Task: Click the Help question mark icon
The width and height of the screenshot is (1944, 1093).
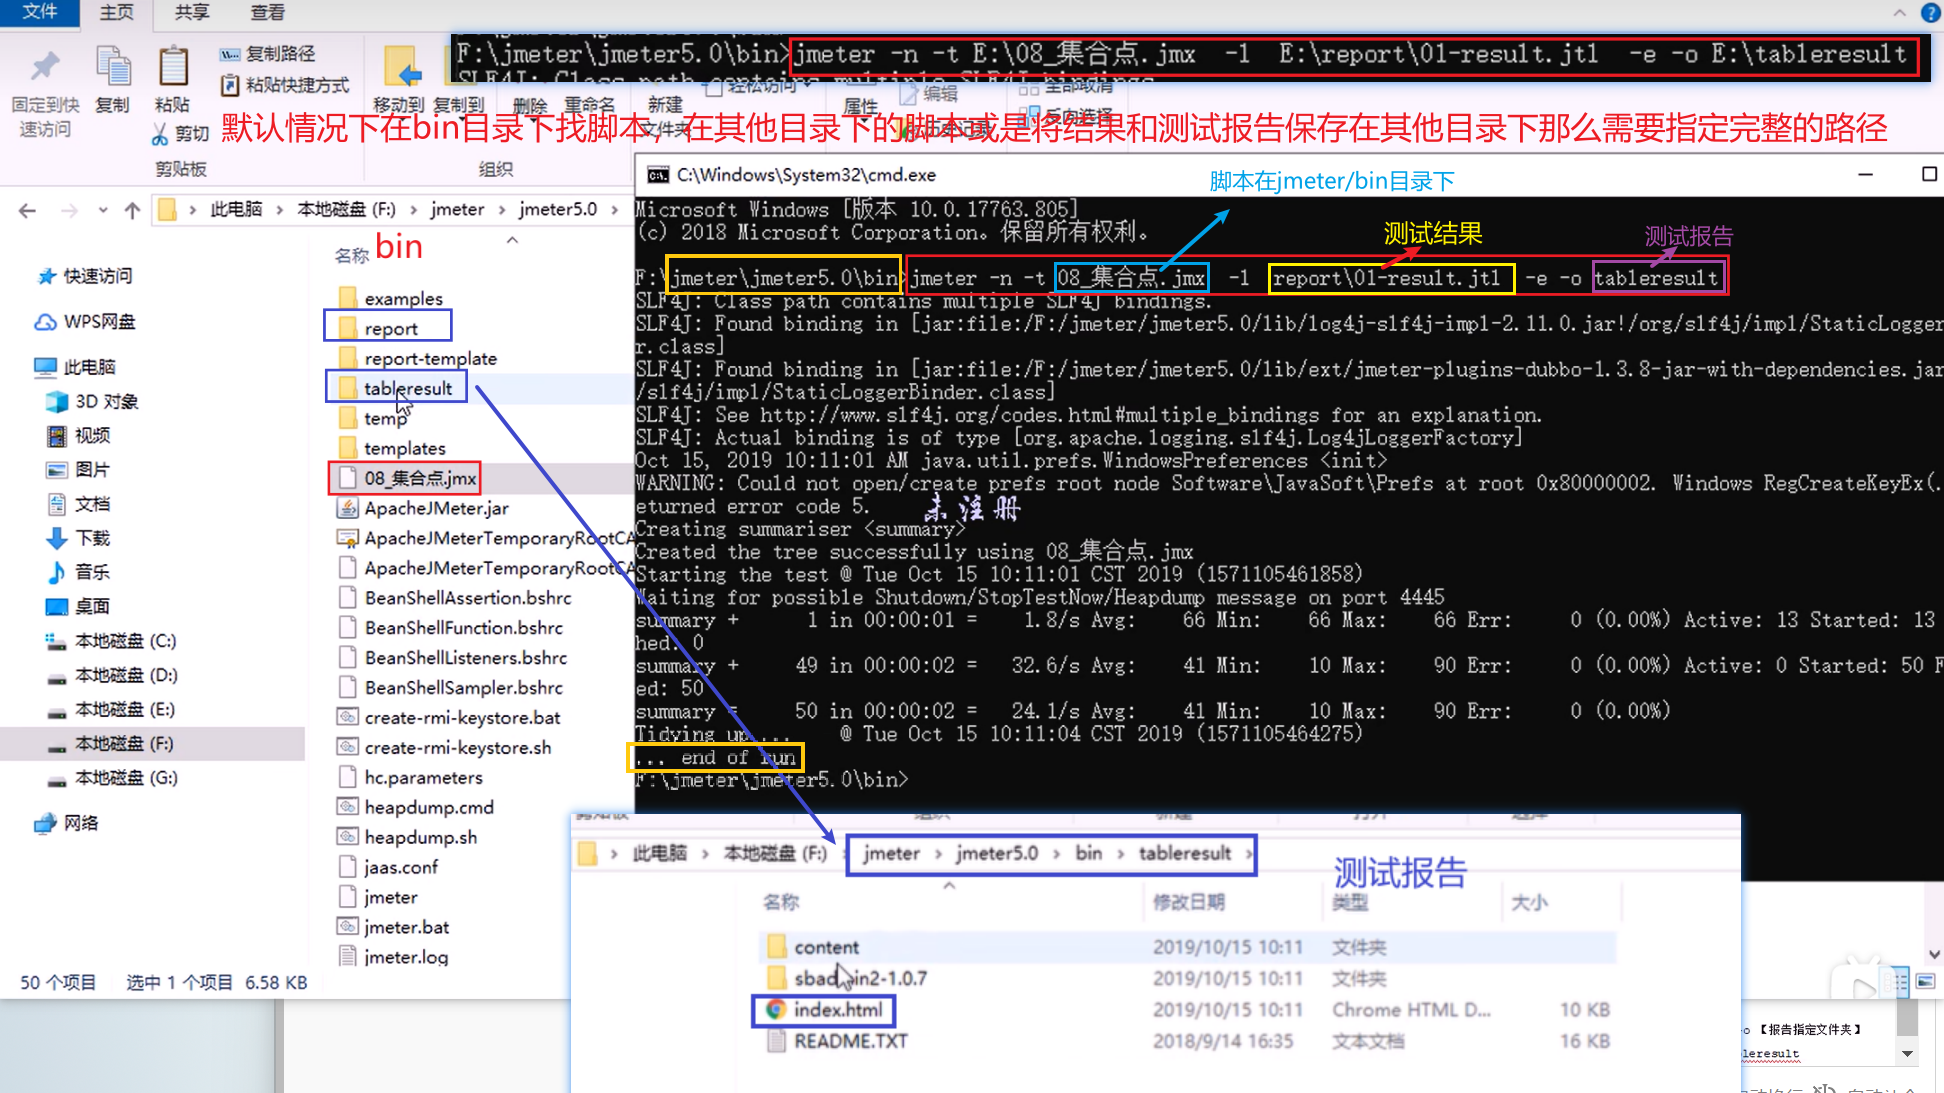Action: tap(1930, 12)
